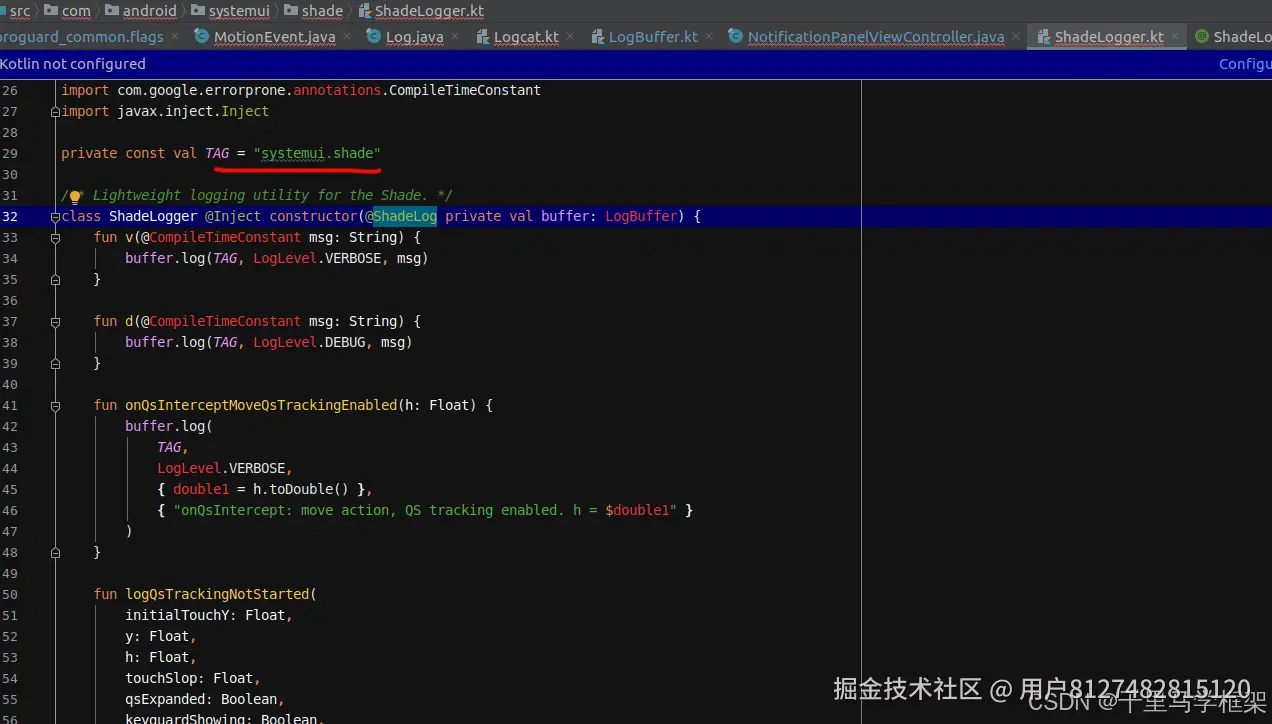
Task: Close the Log.java tab
Action: tap(454, 37)
